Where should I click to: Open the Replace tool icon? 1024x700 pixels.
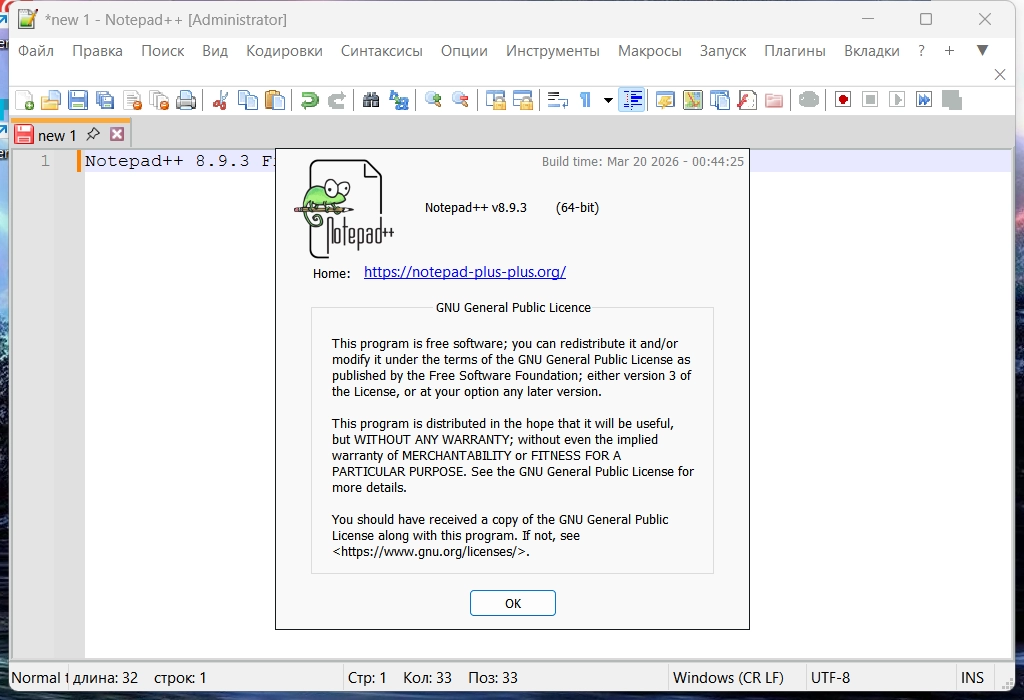click(398, 100)
